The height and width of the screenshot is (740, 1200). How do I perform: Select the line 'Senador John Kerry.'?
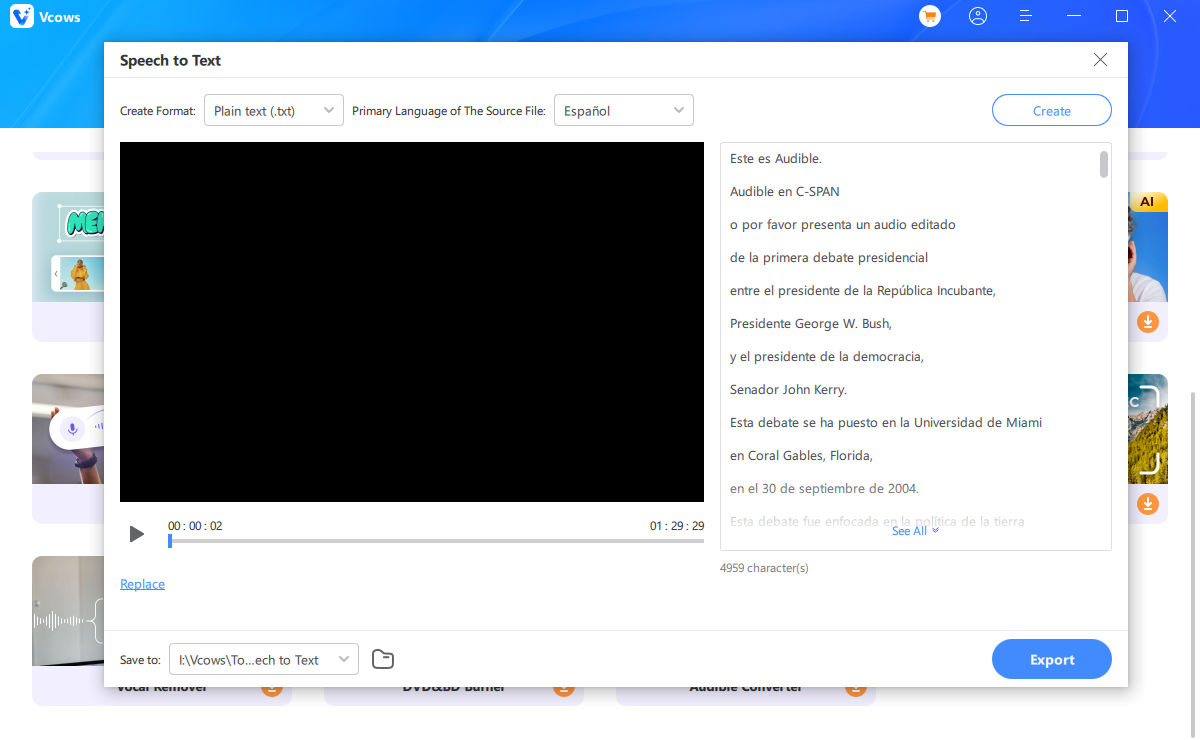tap(789, 389)
